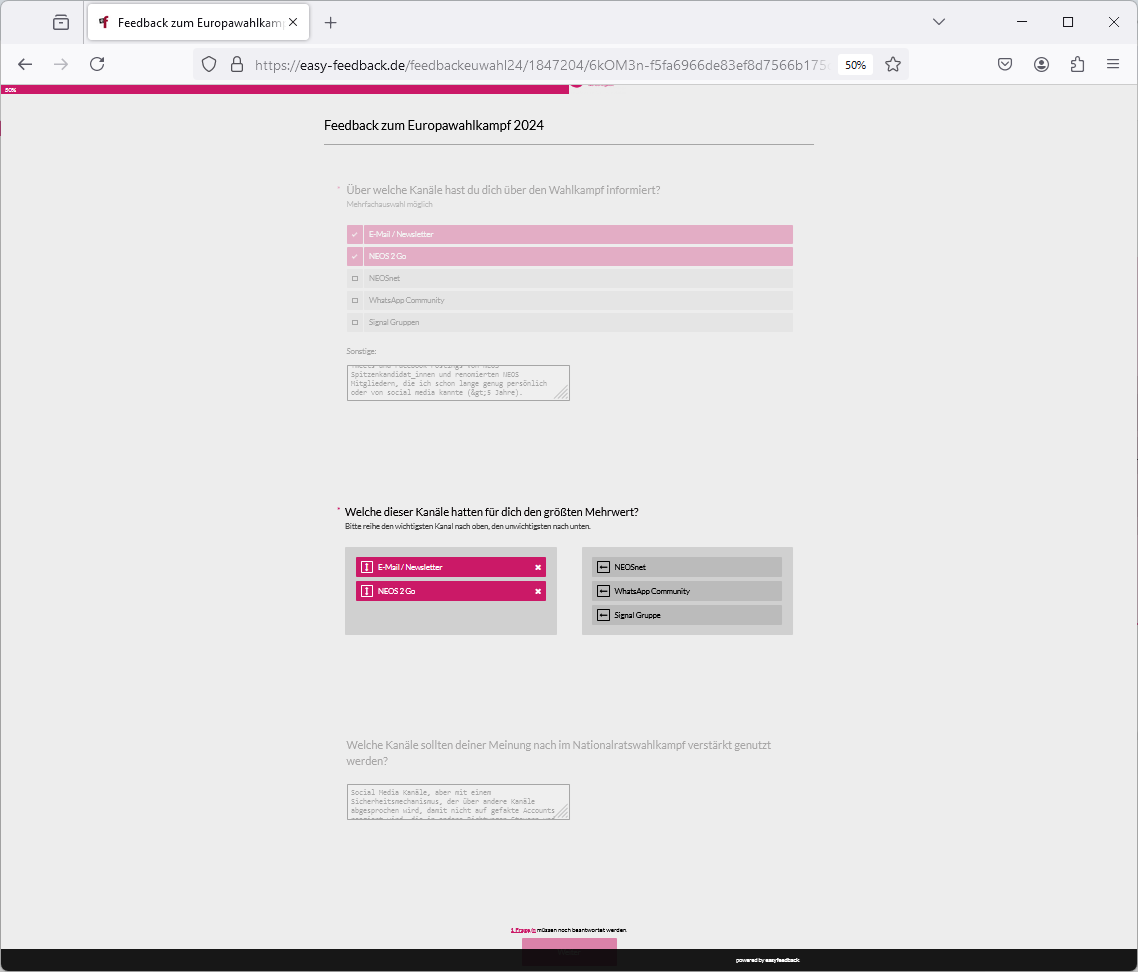Uncheck the E-Mail / Newsletter checkbox
This screenshot has height=972, width=1138.
coord(355,234)
